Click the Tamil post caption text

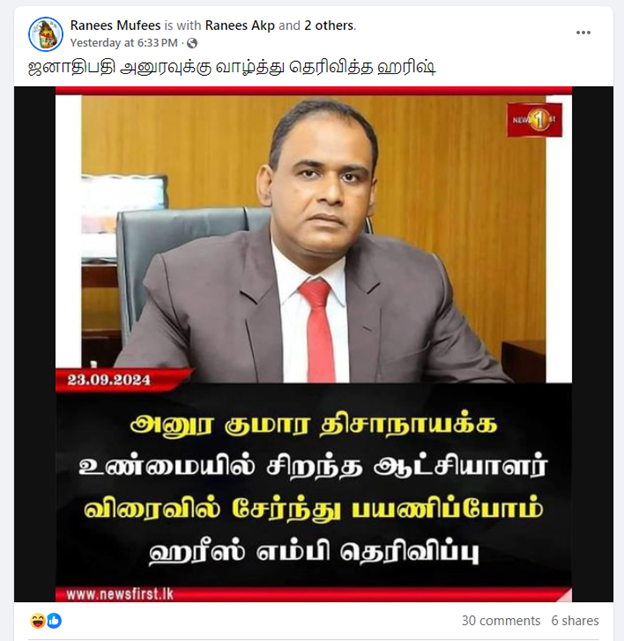coord(232,67)
